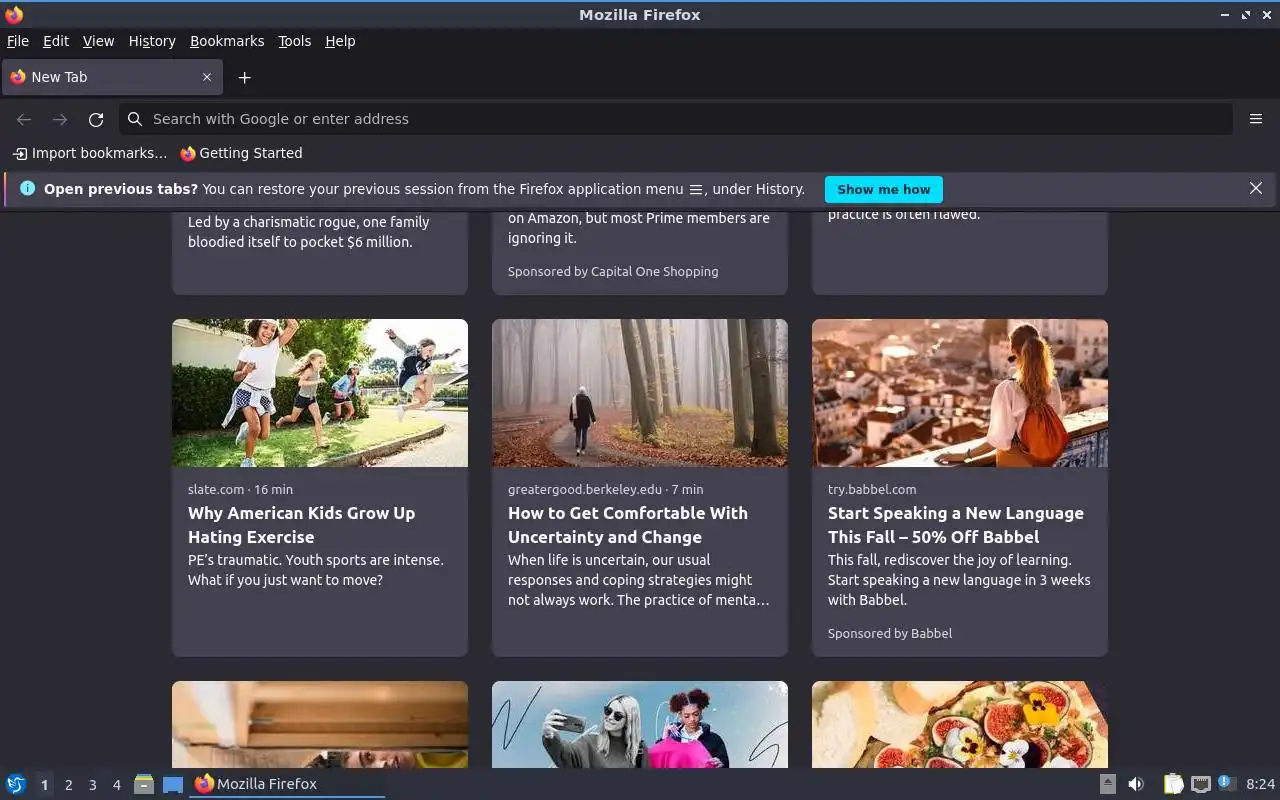1280x800 pixels.
Task: Switch to workspace 3
Action: 92,785
